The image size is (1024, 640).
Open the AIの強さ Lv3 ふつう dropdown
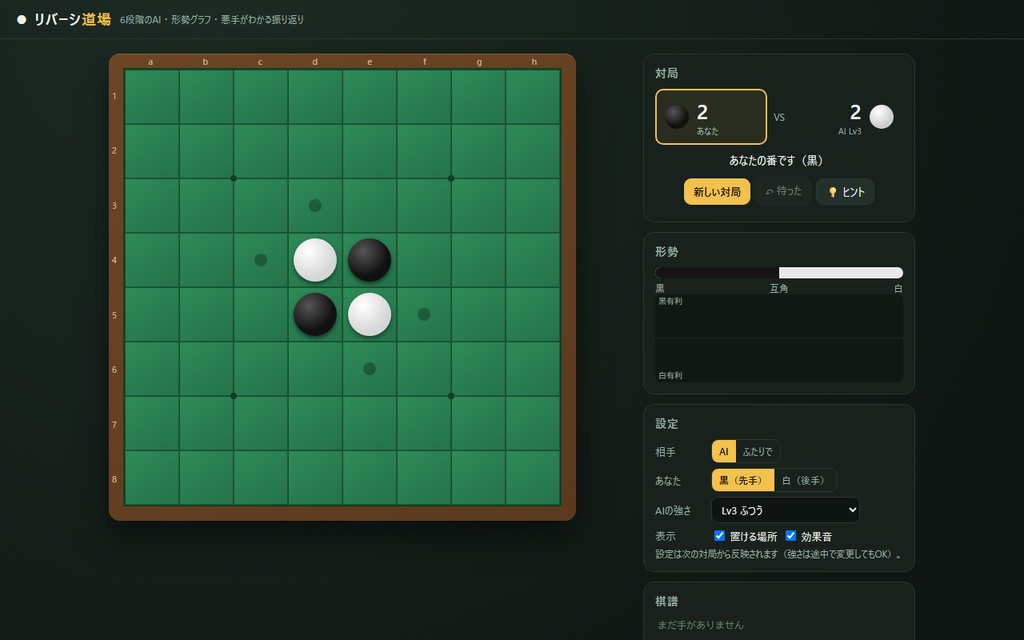point(785,510)
